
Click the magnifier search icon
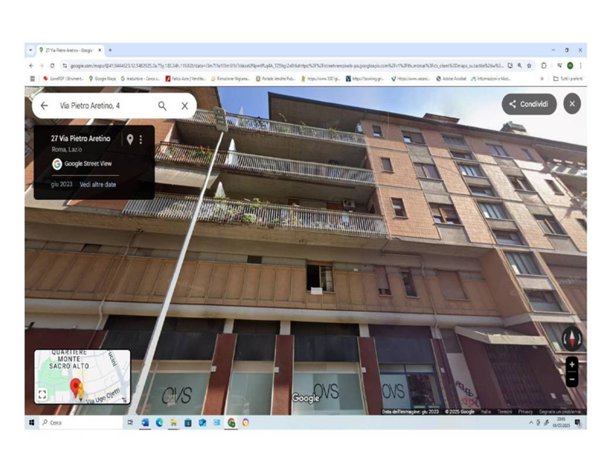click(x=162, y=105)
